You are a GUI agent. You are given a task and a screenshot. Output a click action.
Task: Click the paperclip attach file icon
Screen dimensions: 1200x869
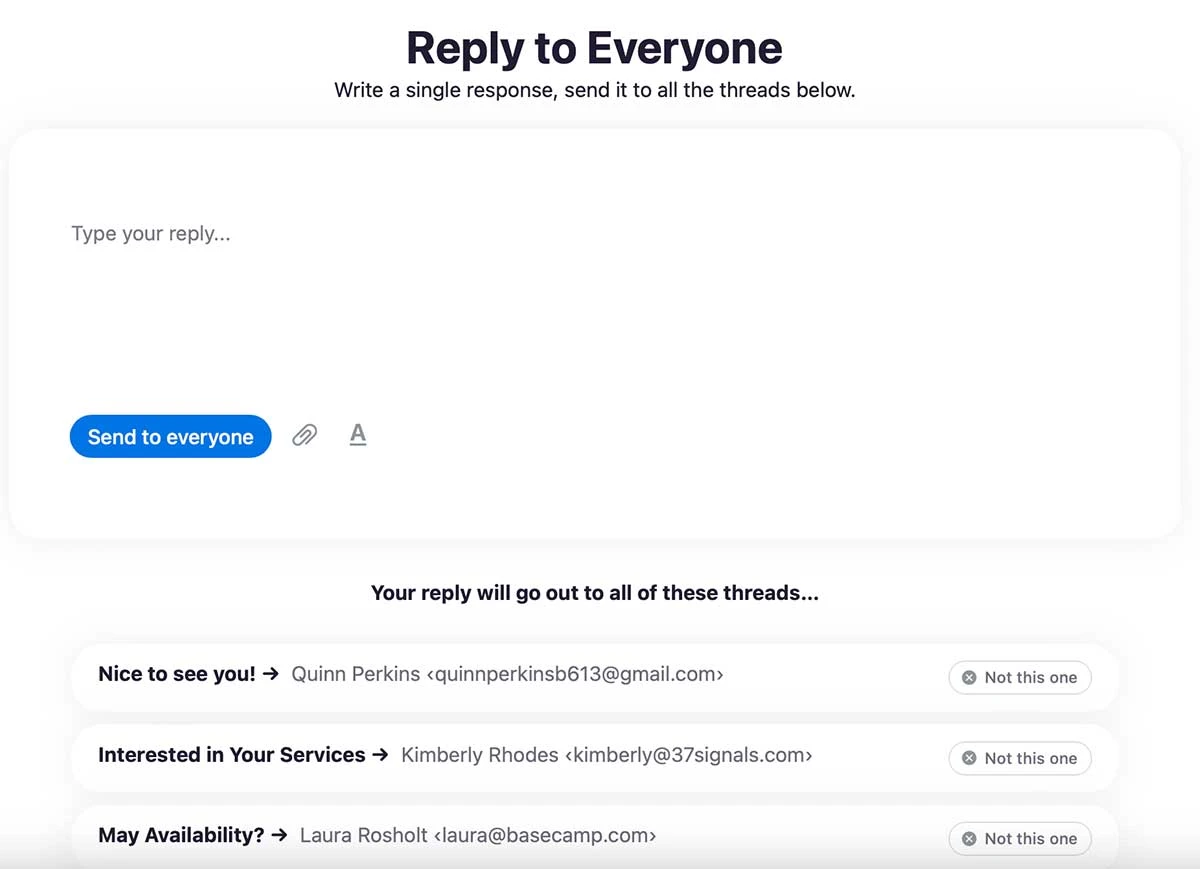[x=304, y=435]
